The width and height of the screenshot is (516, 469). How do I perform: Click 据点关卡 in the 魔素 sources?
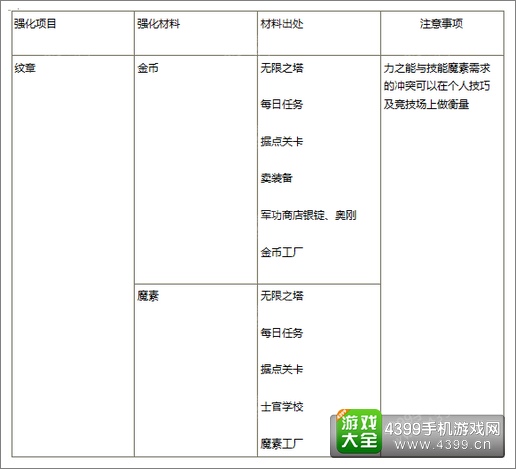pos(282,369)
